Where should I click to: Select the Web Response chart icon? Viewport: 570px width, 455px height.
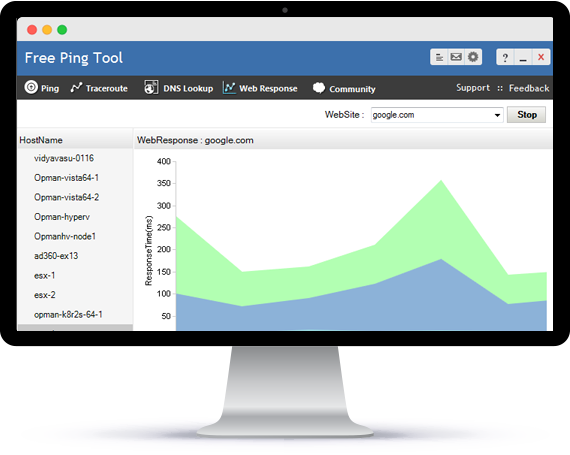click(x=229, y=88)
